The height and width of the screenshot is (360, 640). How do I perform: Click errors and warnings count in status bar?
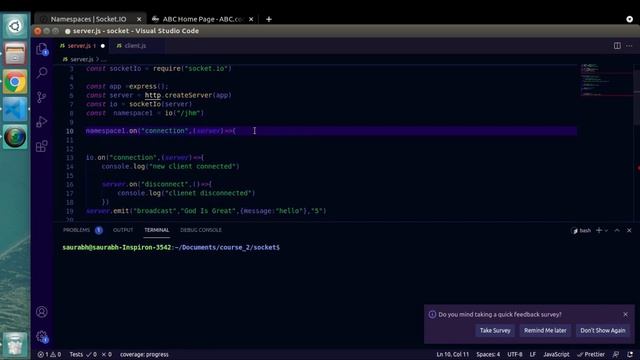pyautogui.click(x=49, y=354)
